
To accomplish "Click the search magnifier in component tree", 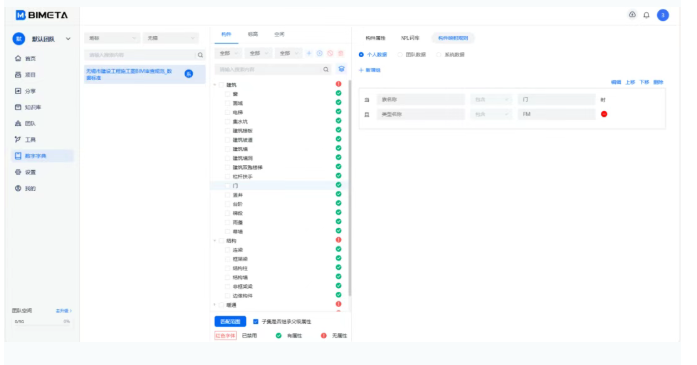I will [x=326, y=69].
